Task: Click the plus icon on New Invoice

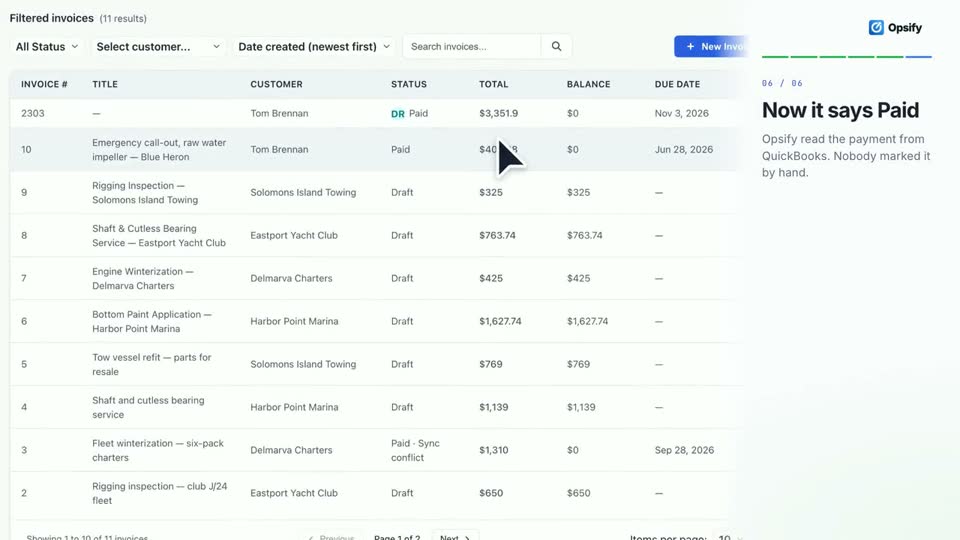Action: [691, 47]
